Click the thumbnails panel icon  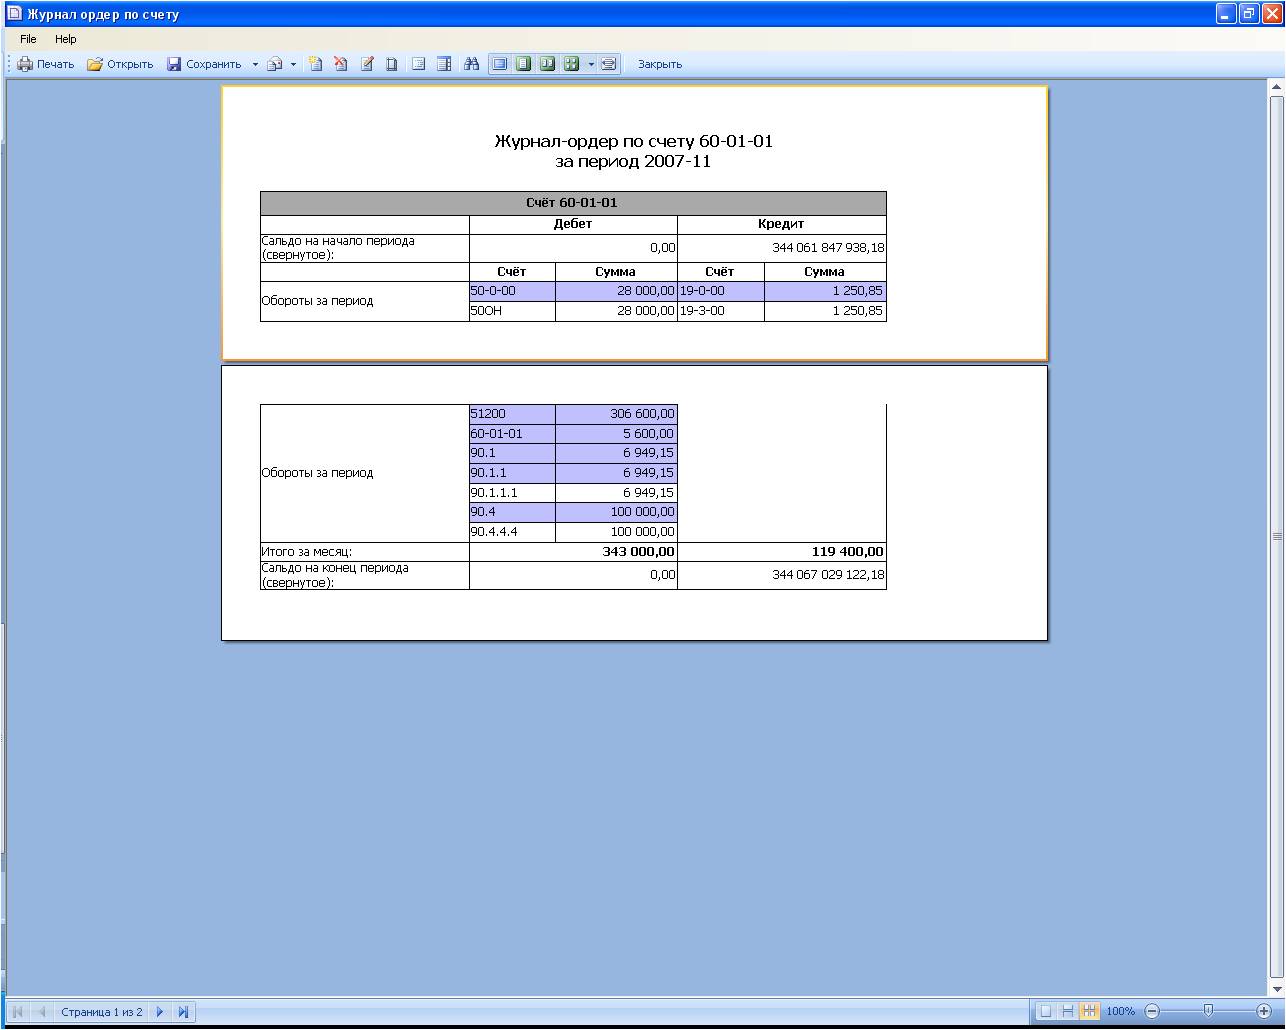click(444, 64)
